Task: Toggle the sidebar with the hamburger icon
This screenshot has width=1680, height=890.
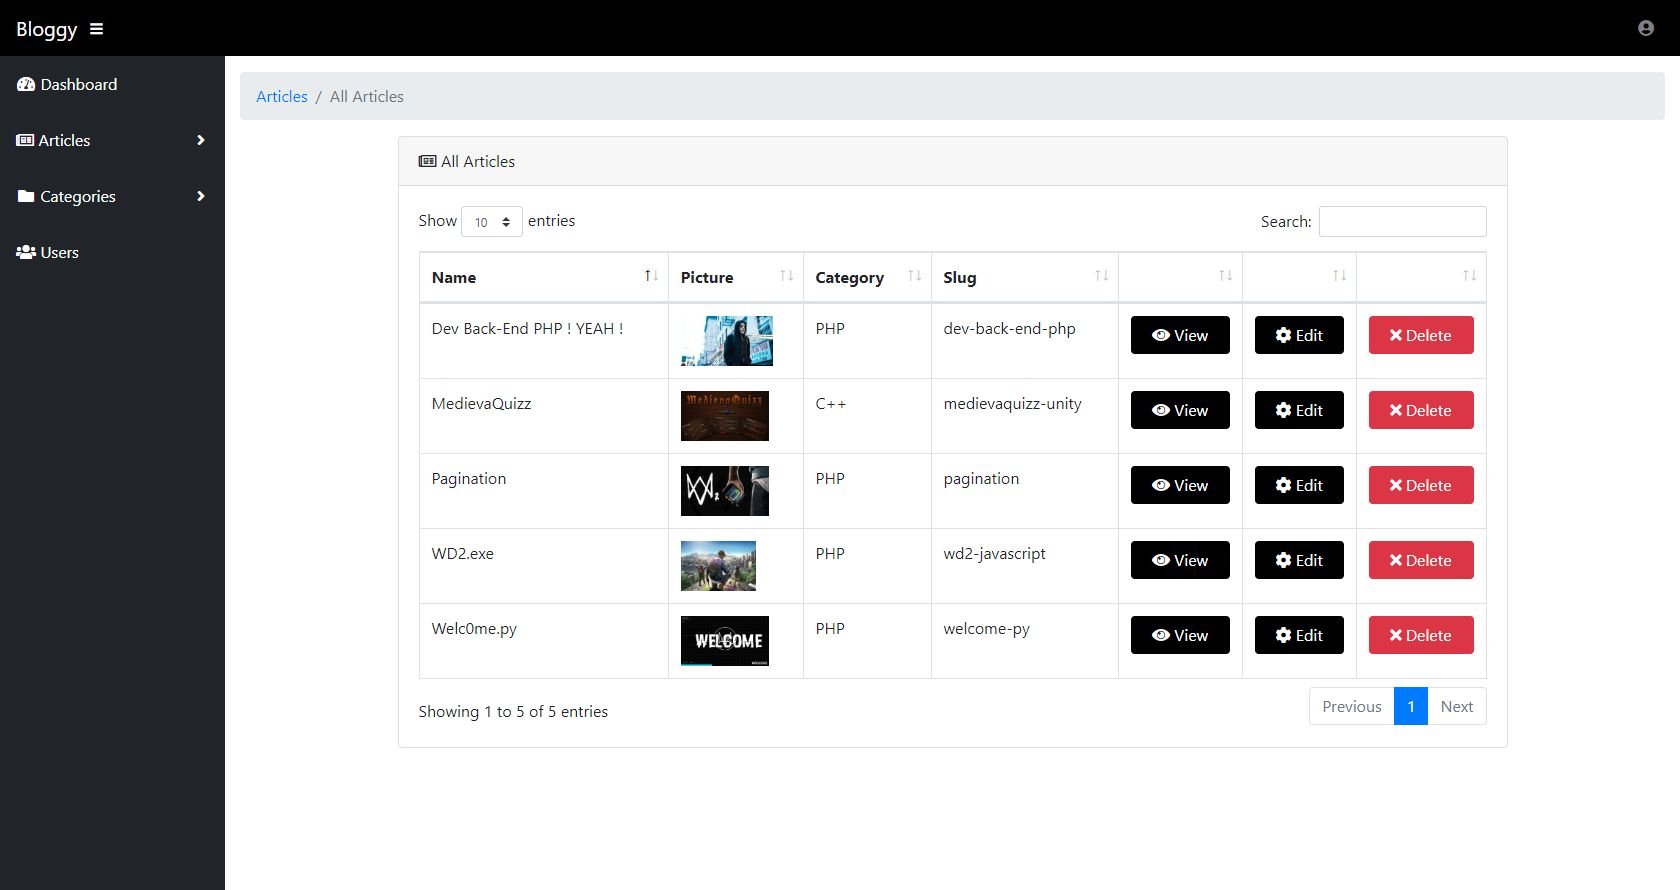Action: click(x=96, y=29)
